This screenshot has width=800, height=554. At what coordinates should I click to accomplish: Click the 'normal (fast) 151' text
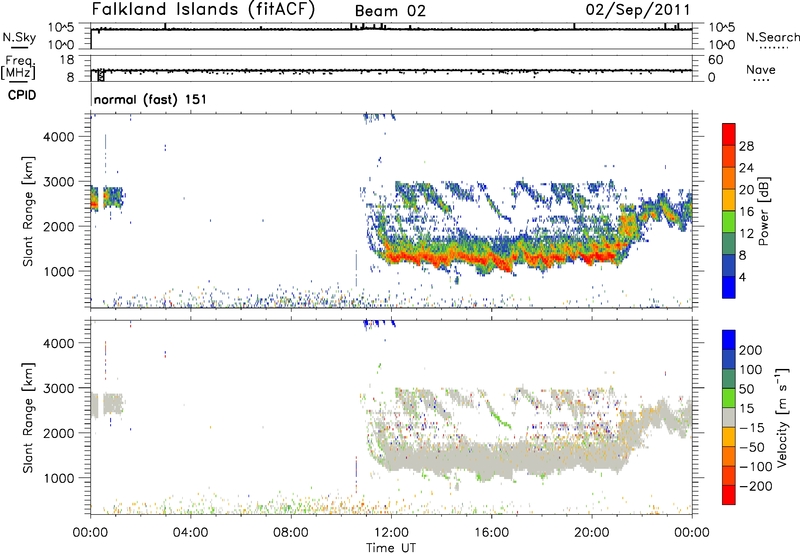click(x=151, y=99)
